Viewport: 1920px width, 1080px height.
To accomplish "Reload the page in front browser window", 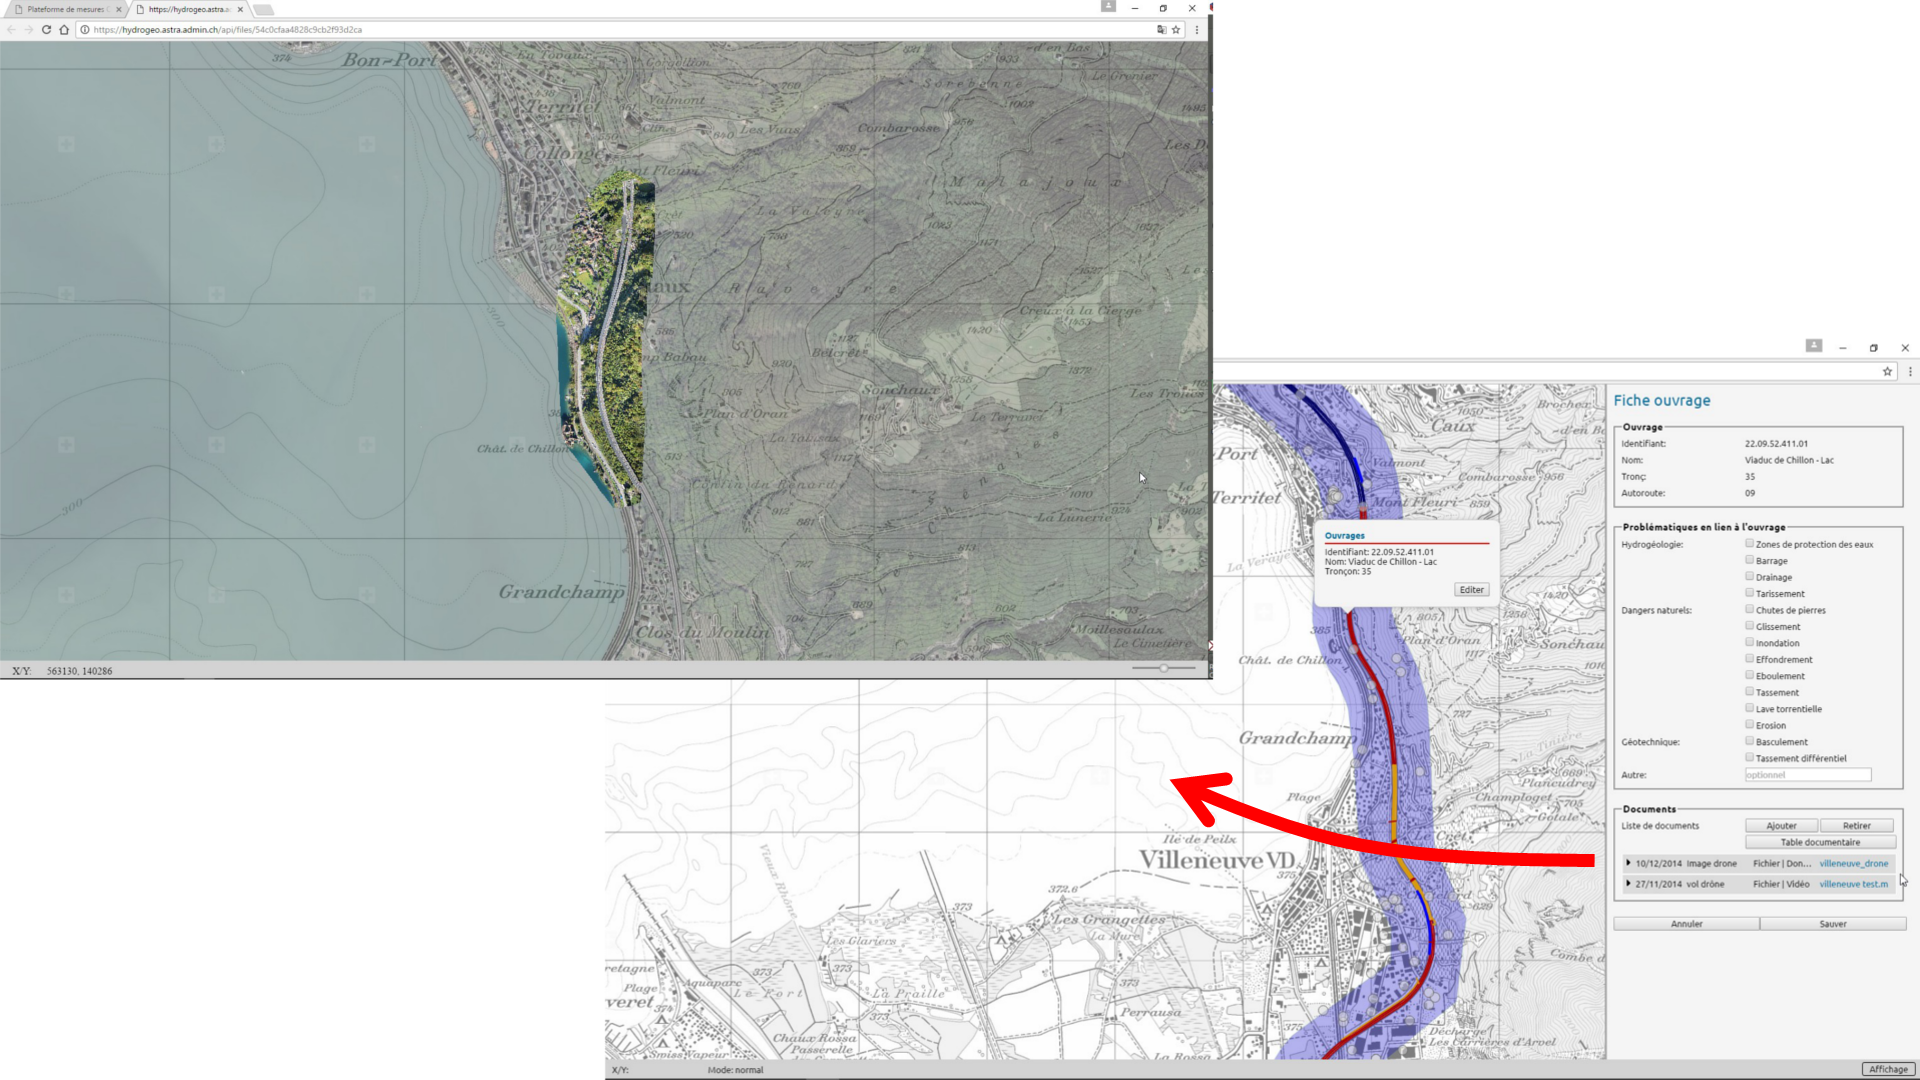I will click(46, 30).
